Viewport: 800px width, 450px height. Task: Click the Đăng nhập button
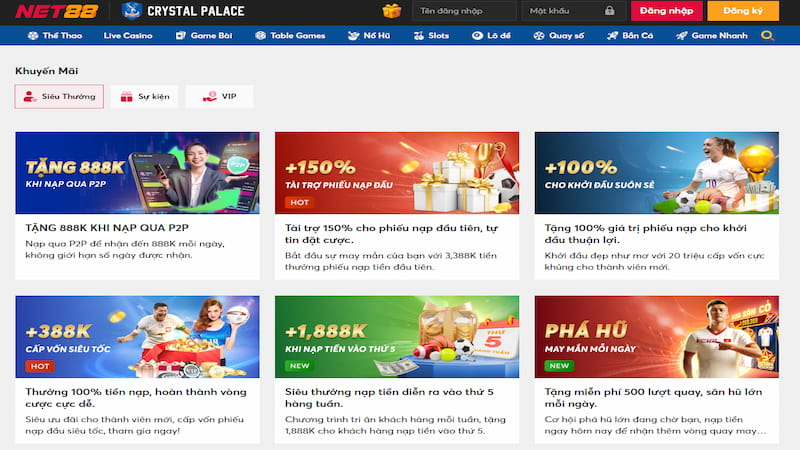click(x=666, y=11)
